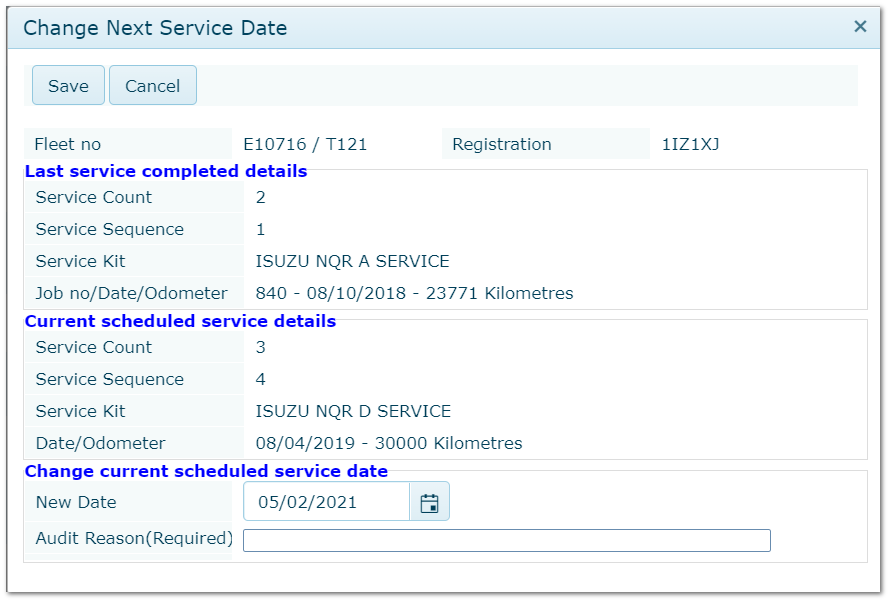Click the job 840 date and odometer value
Image resolution: width=890 pixels, height=602 pixels.
tap(414, 293)
